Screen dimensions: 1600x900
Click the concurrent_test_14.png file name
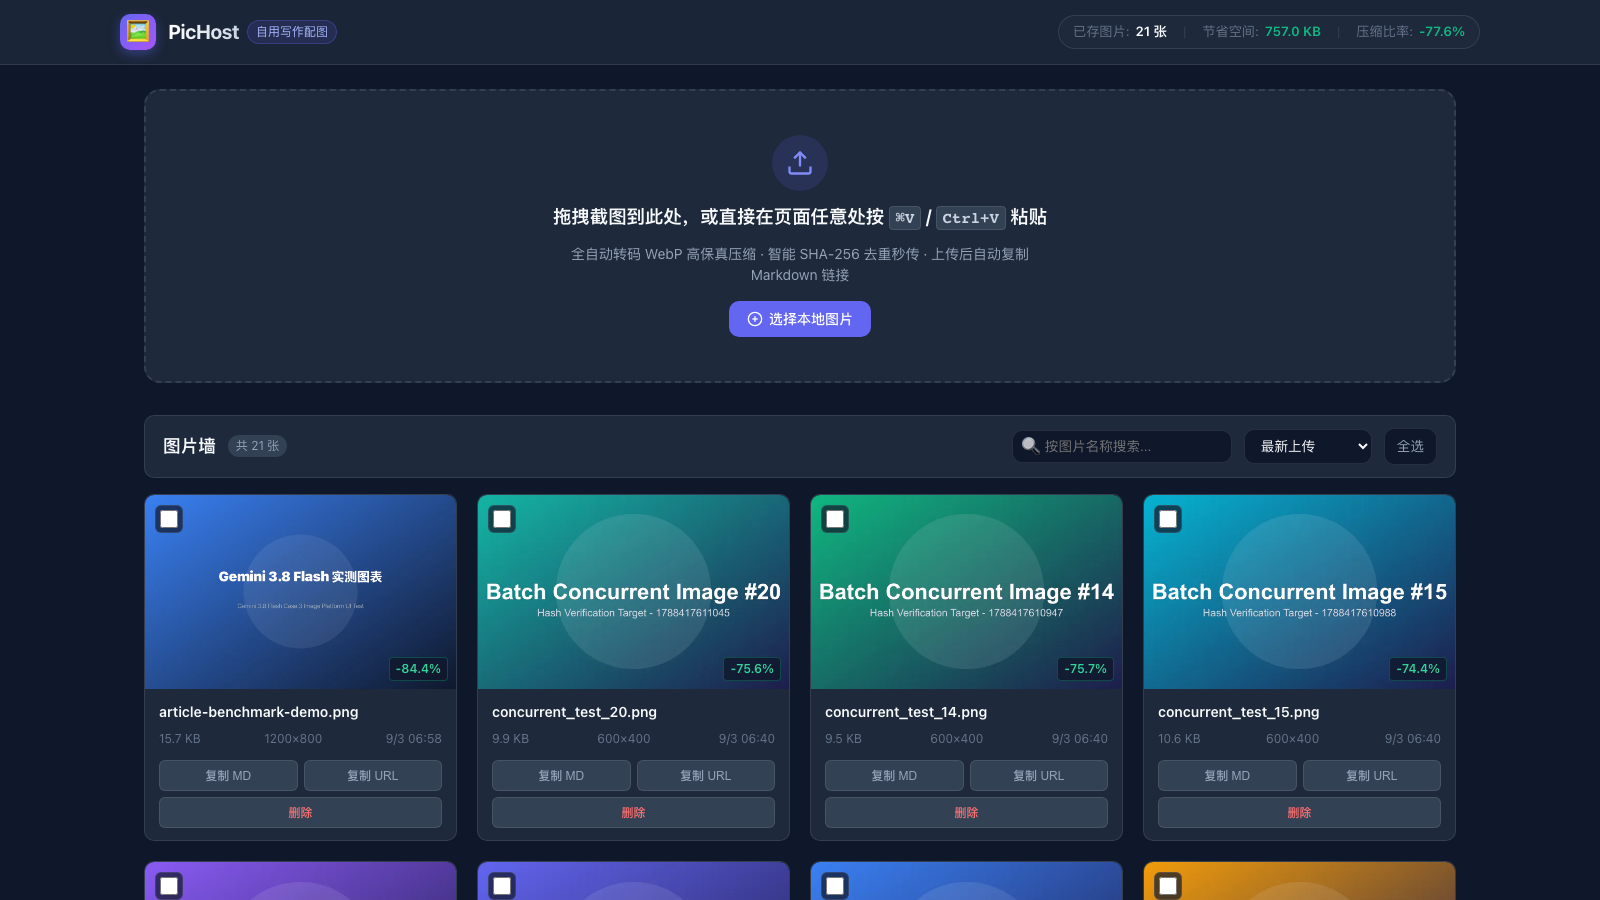pyautogui.click(x=906, y=712)
